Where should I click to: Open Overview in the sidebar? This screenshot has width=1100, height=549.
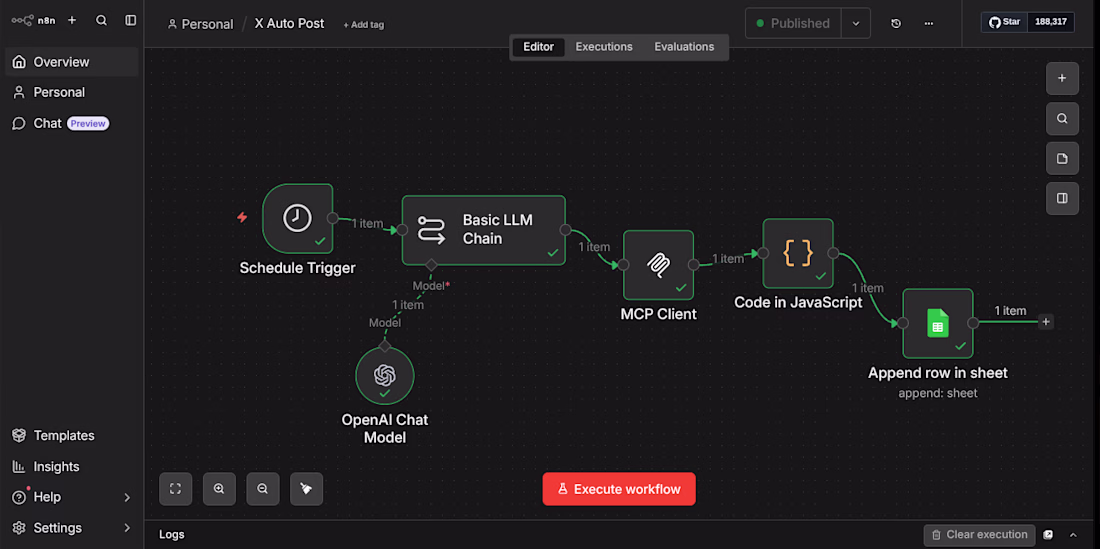[72, 62]
